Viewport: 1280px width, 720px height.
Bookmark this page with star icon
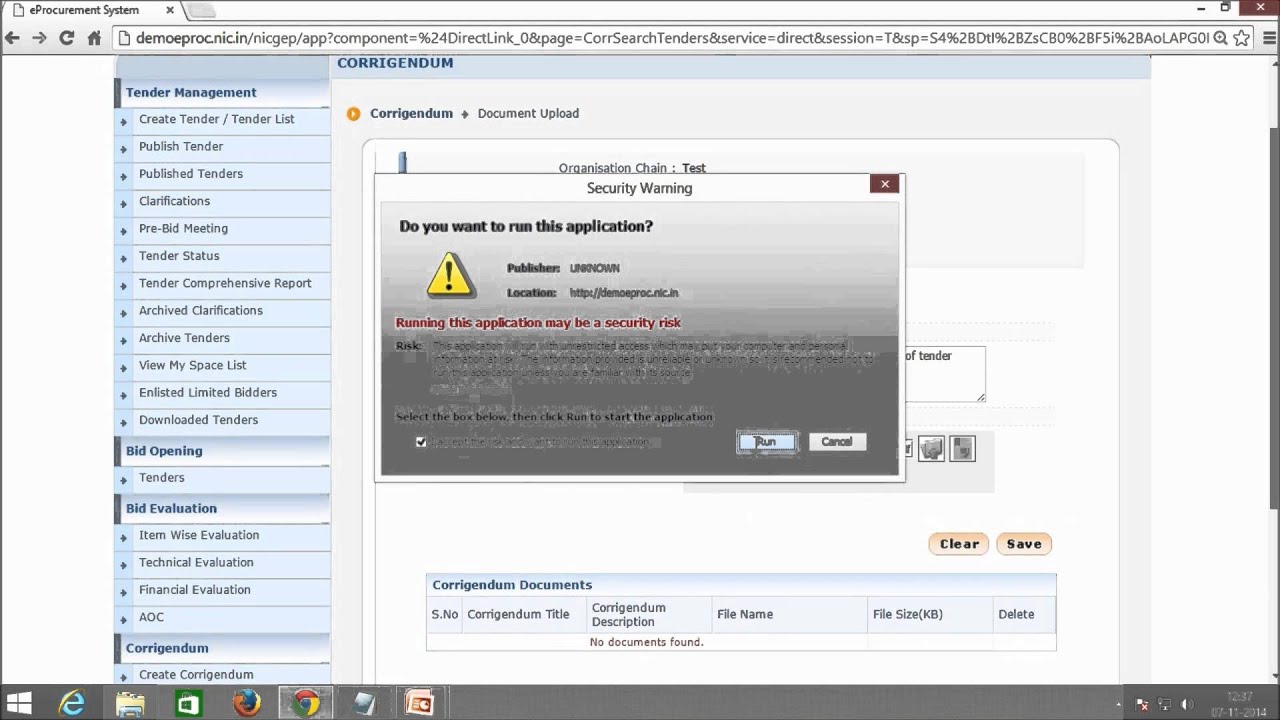click(x=1241, y=38)
